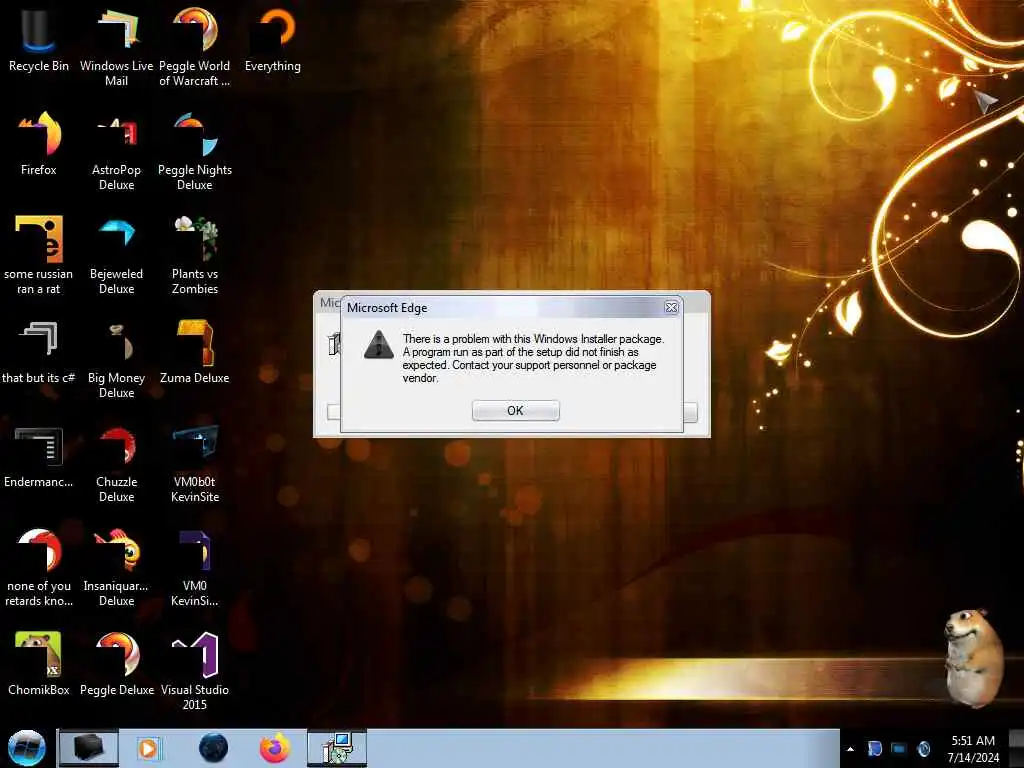1024x768 pixels.
Task: Open the blue shield tray icon
Action: tap(874, 748)
